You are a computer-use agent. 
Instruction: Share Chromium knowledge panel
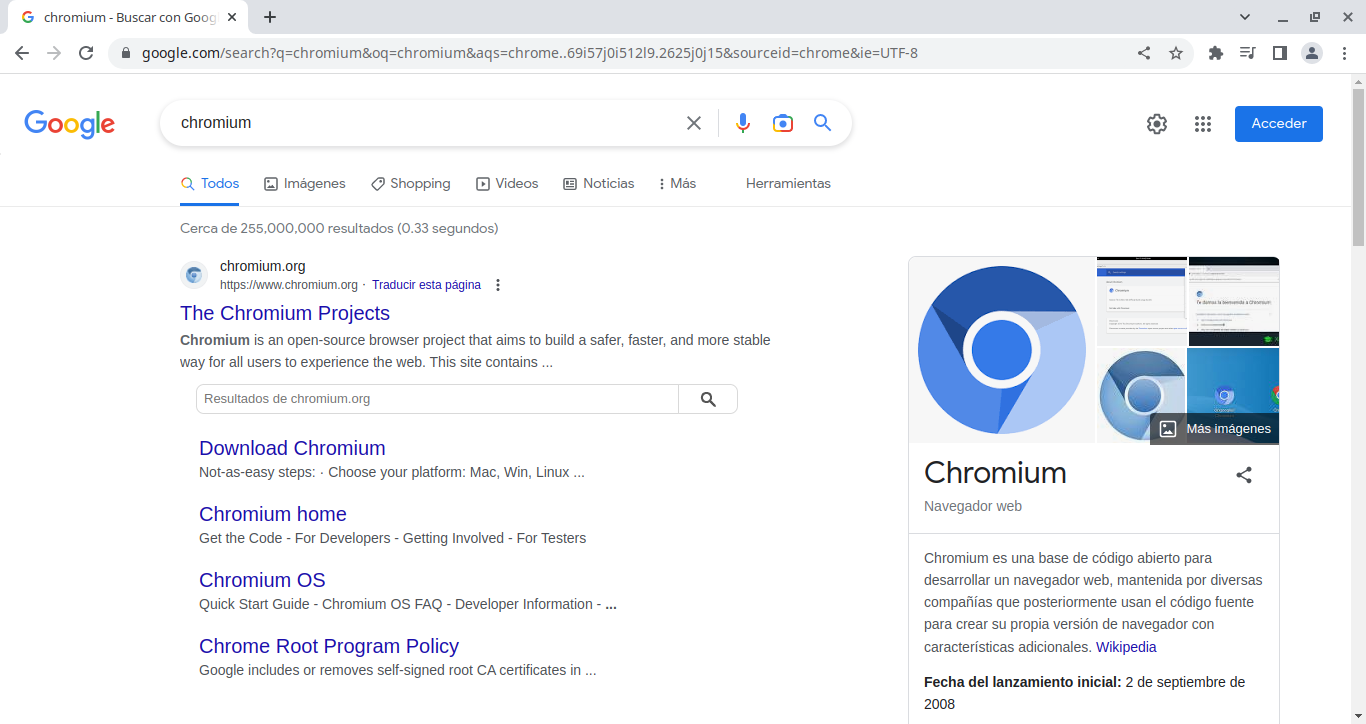click(x=1244, y=475)
